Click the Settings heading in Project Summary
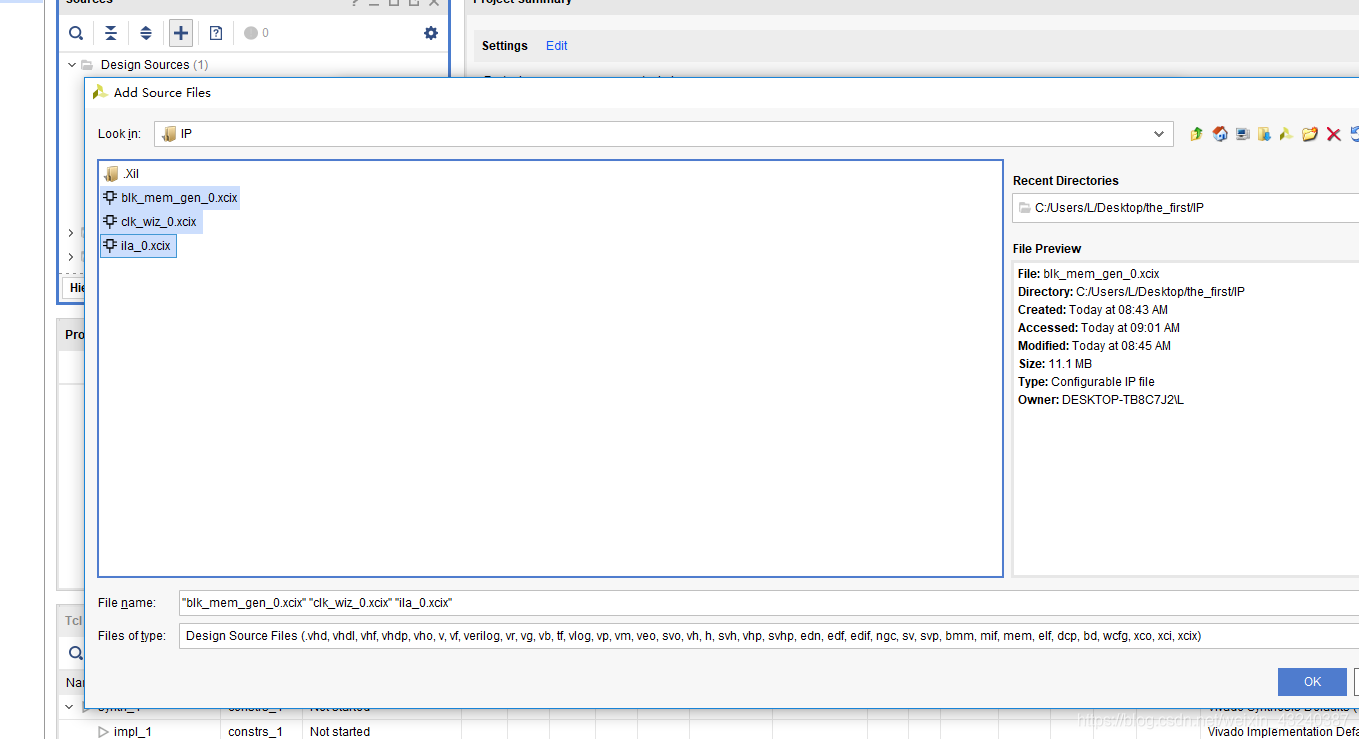The image size is (1359, 739). tap(505, 46)
